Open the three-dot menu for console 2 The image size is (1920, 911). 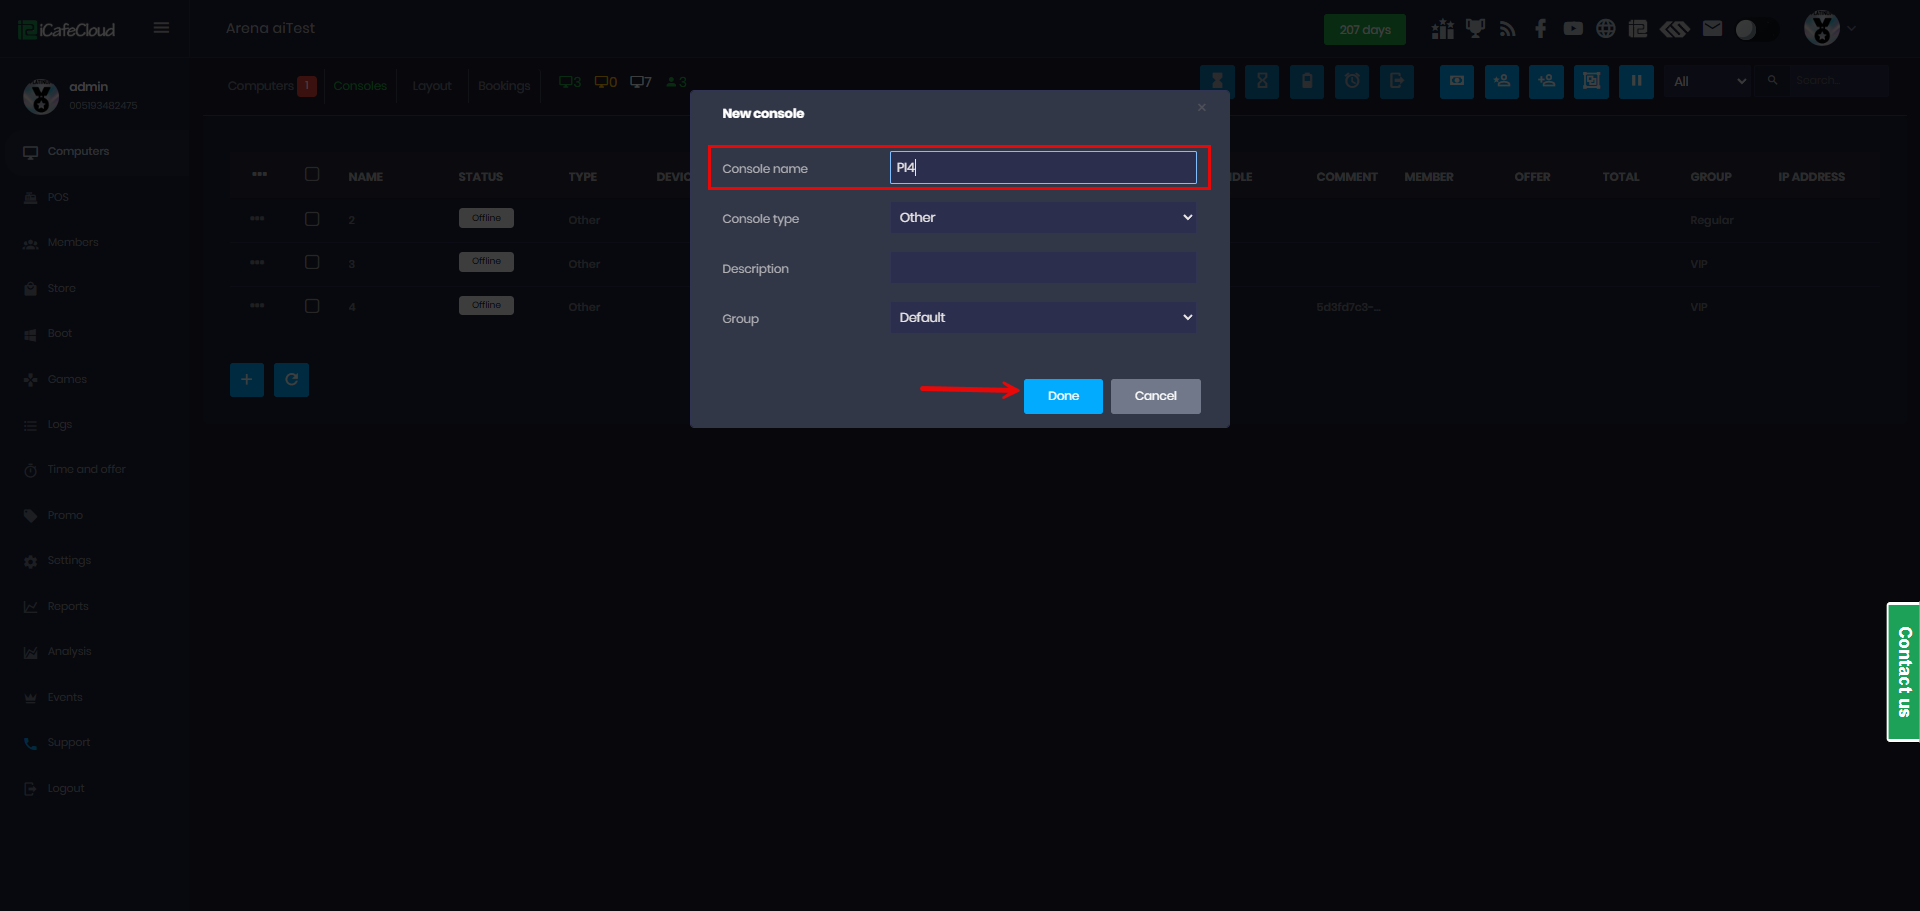(258, 219)
